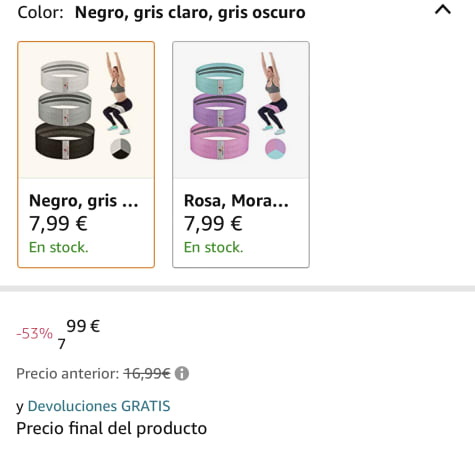Click the info icon beside Precio anterior
This screenshot has width=475, height=457.
(182, 373)
